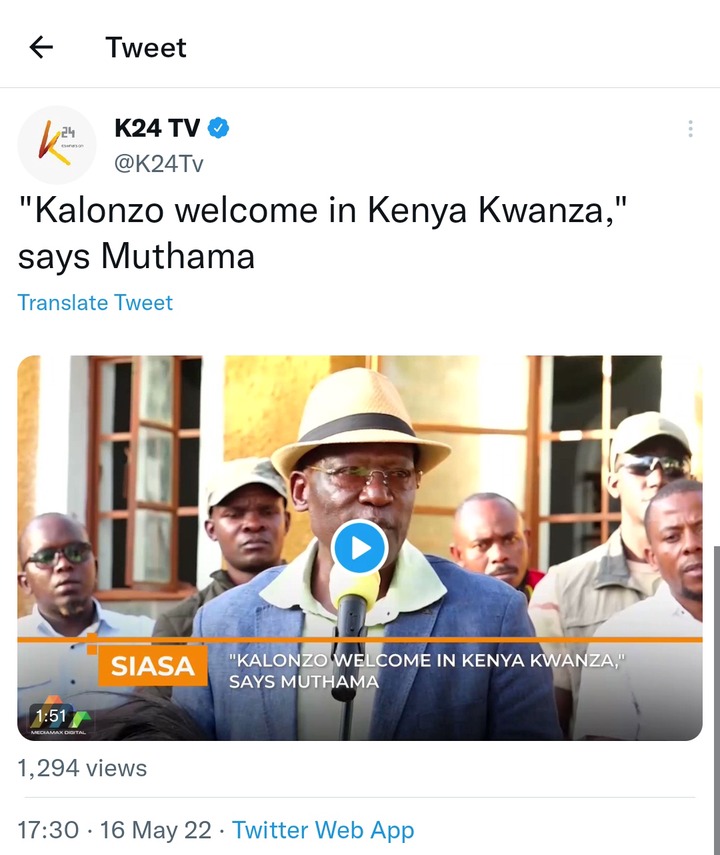Click the 1:51 video duration badge

(x=51, y=715)
